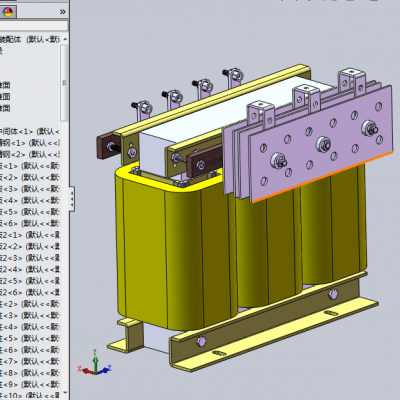Open the DisplayManager color ball tab

pyautogui.click(x=7, y=12)
